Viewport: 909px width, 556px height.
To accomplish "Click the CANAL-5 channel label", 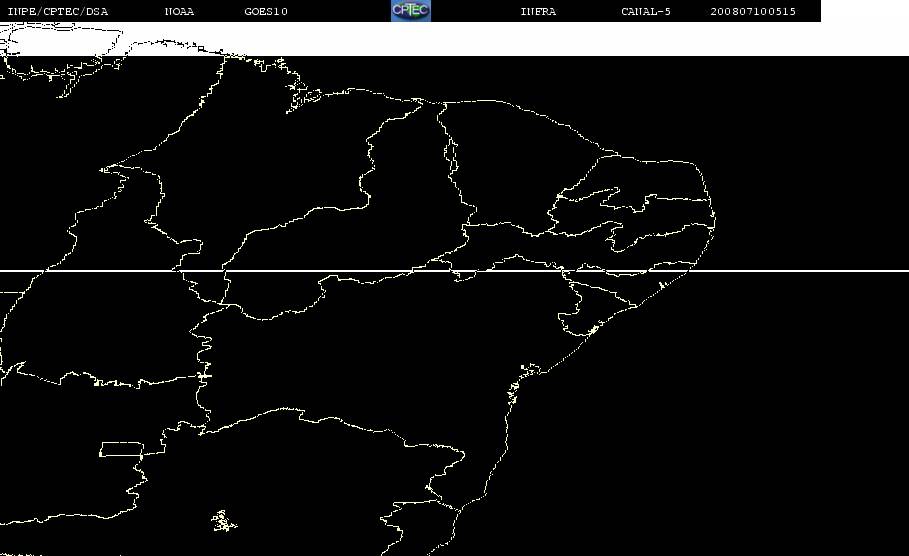I will click(646, 11).
